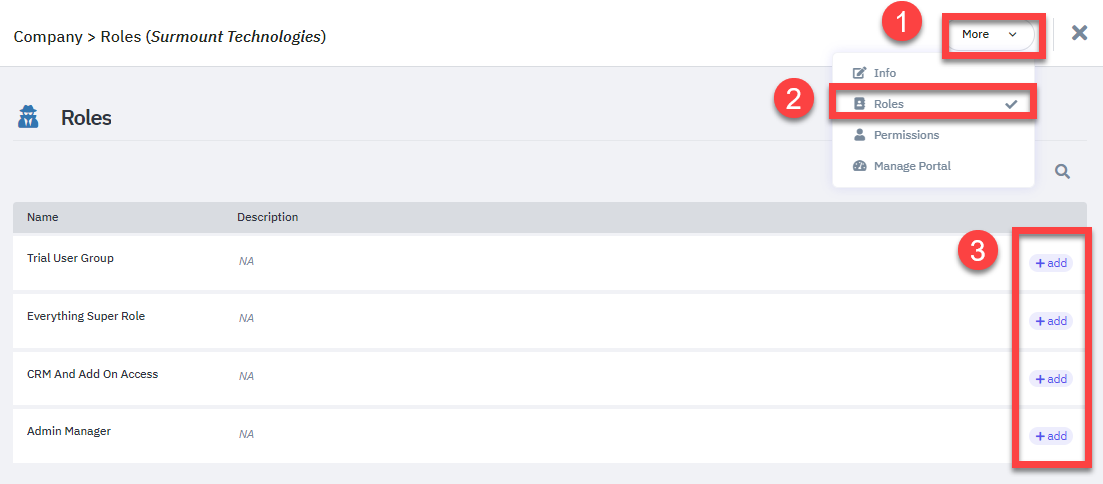Click the Info edit pencil icon
Screen dimensions: 1103x484
(x=859, y=72)
